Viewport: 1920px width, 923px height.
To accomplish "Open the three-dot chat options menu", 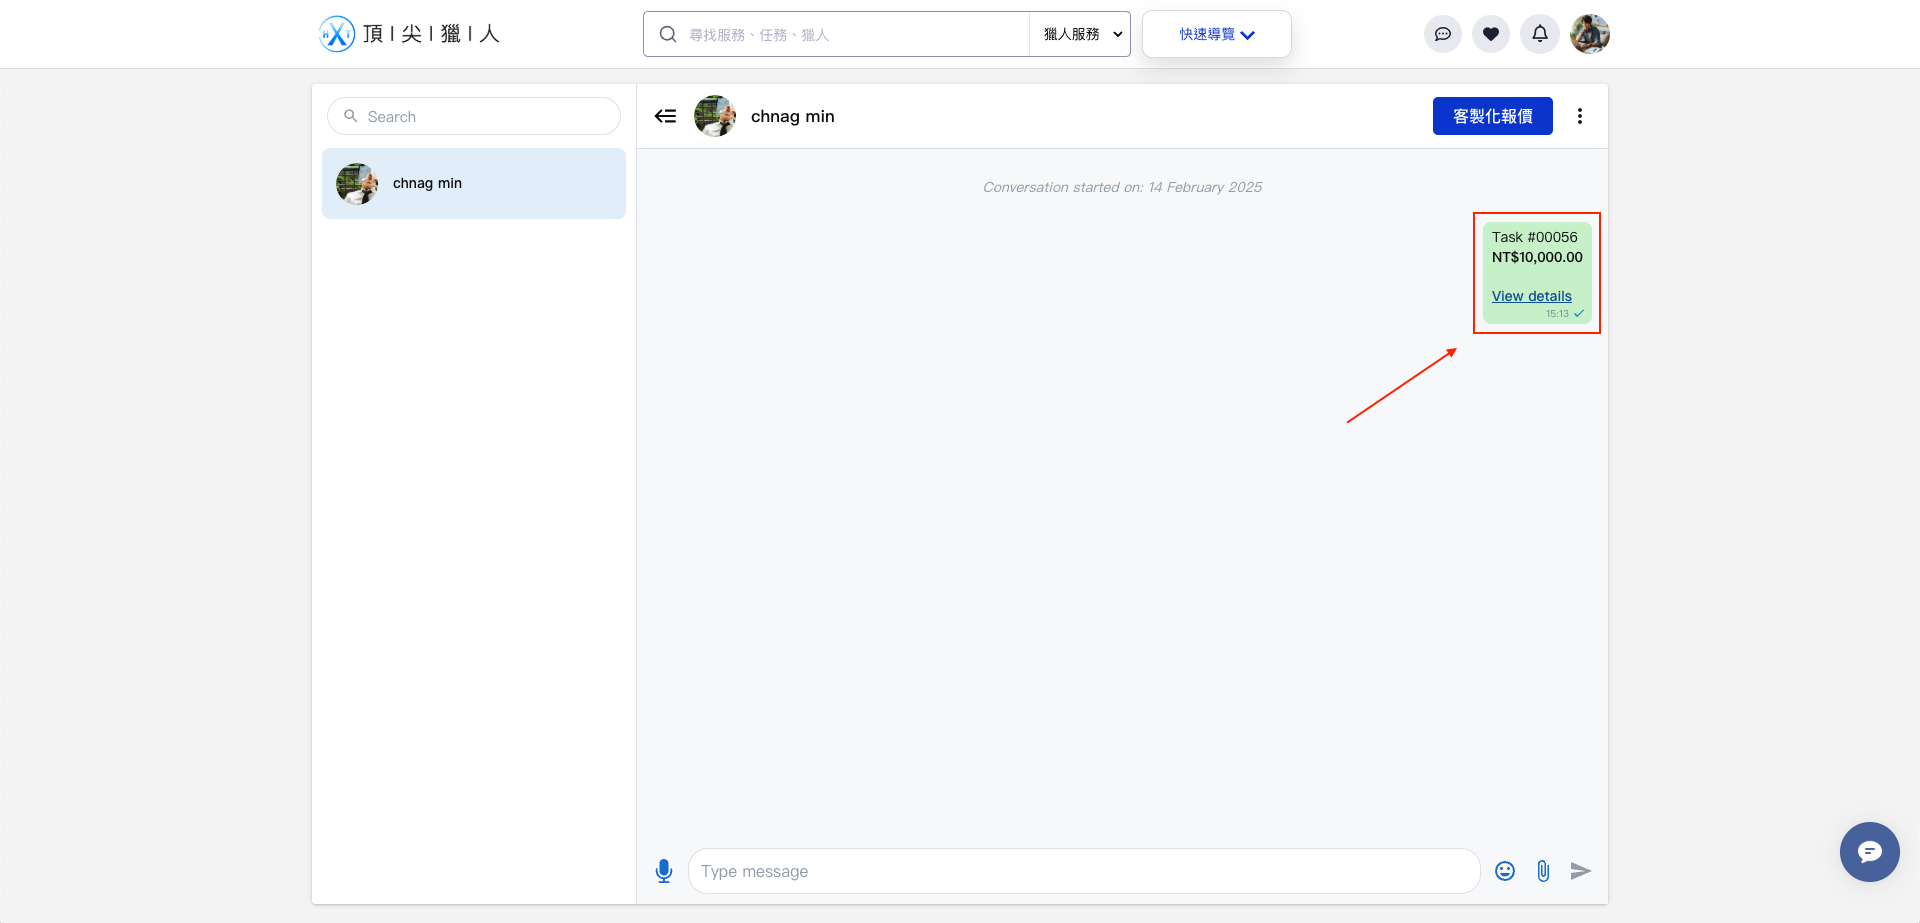I will click(1580, 116).
